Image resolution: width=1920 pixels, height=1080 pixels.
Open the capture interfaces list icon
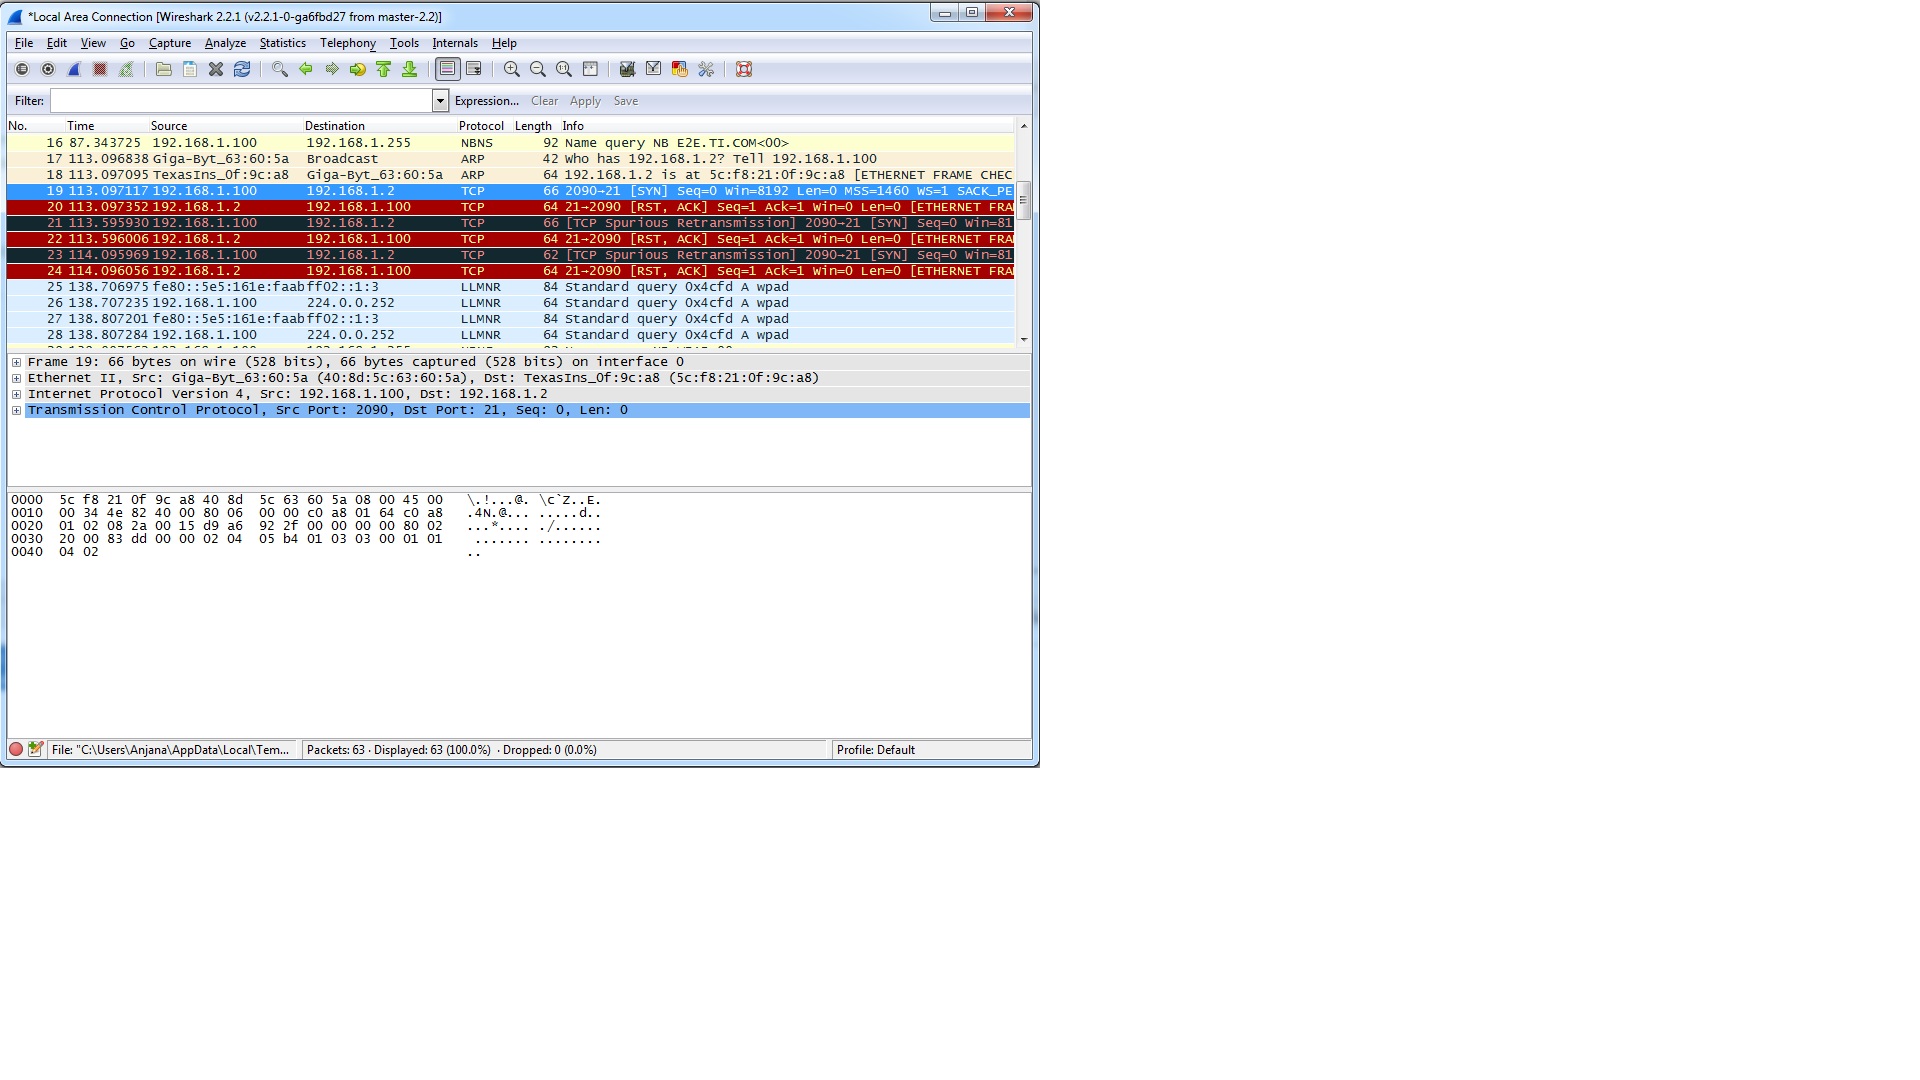22,69
